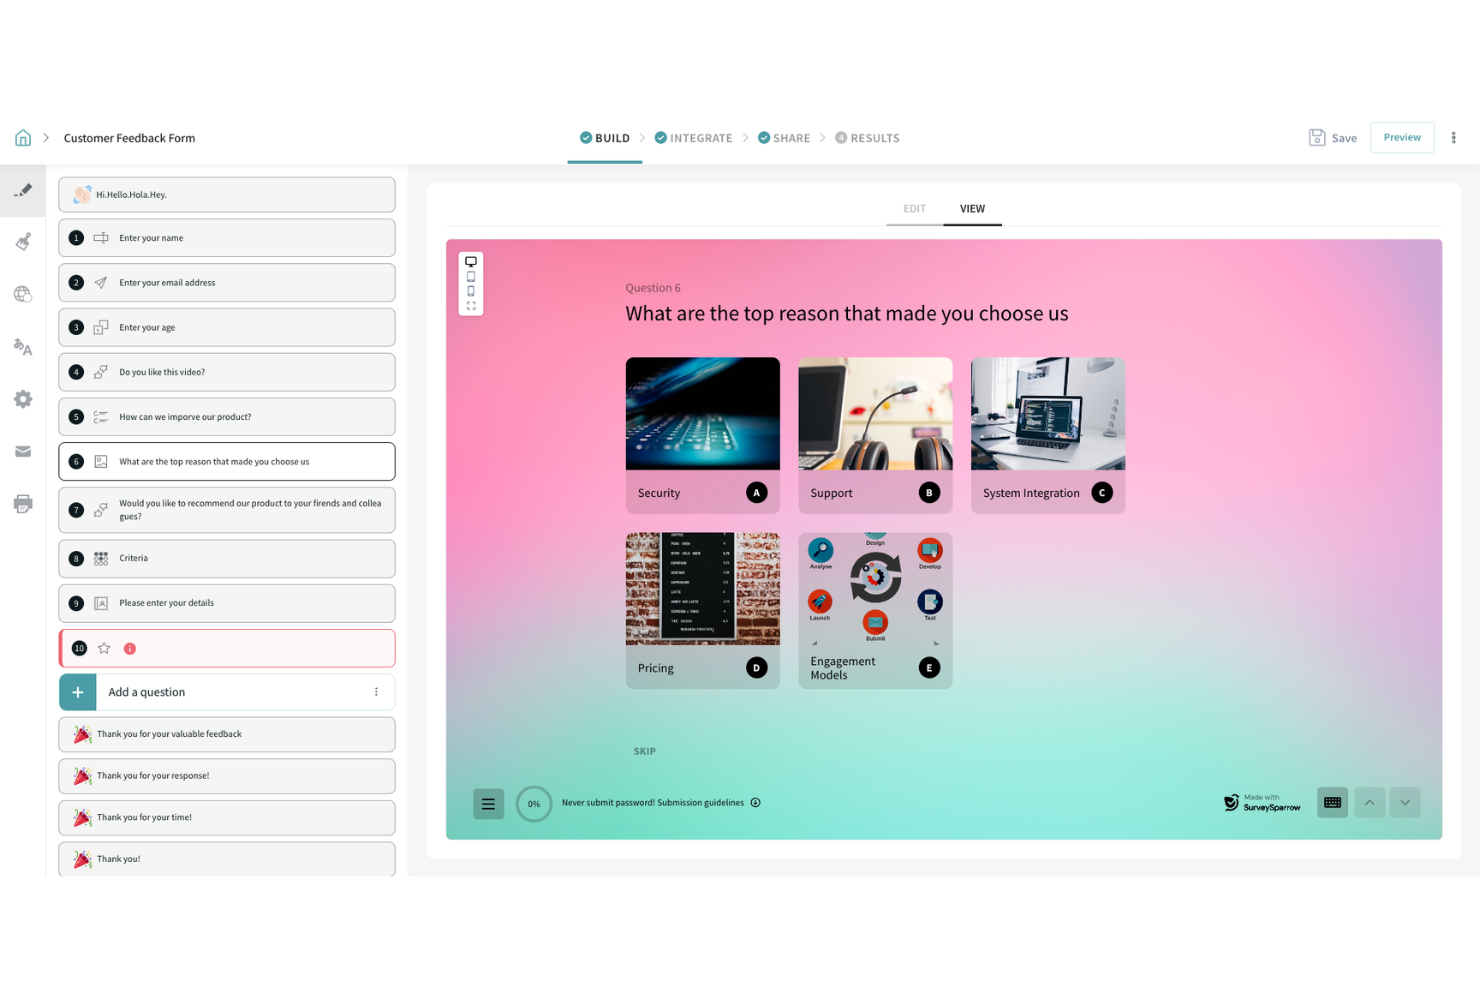
Task: Click the Preview button
Action: (1402, 137)
